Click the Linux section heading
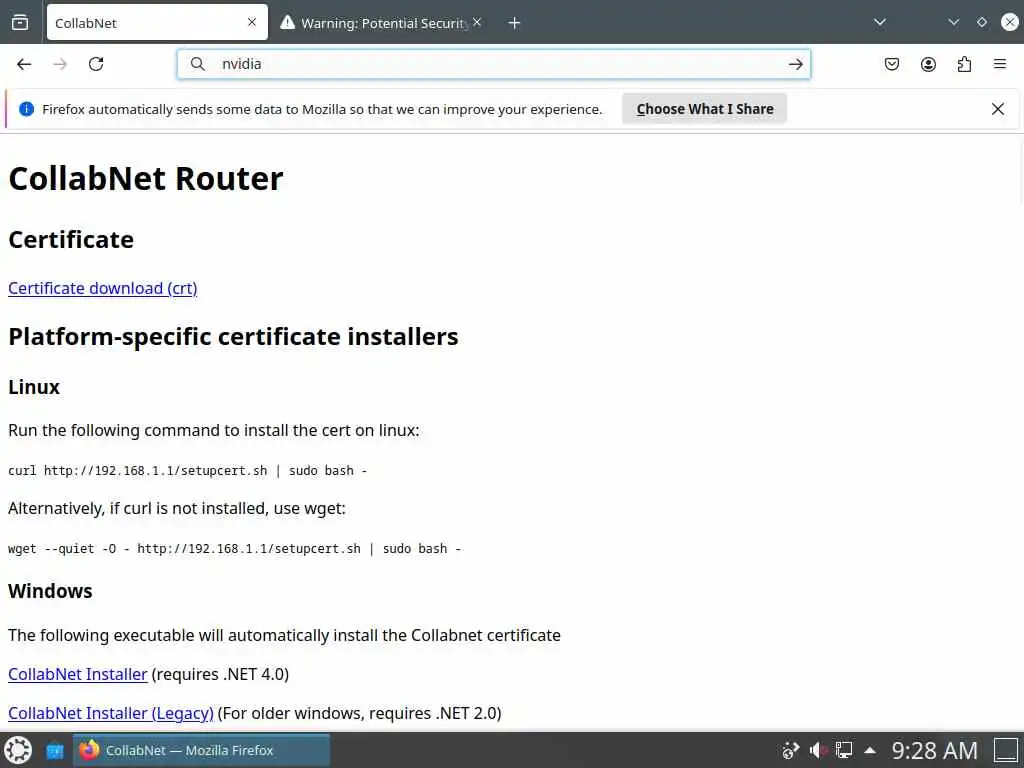The height and width of the screenshot is (768, 1024). (x=34, y=387)
